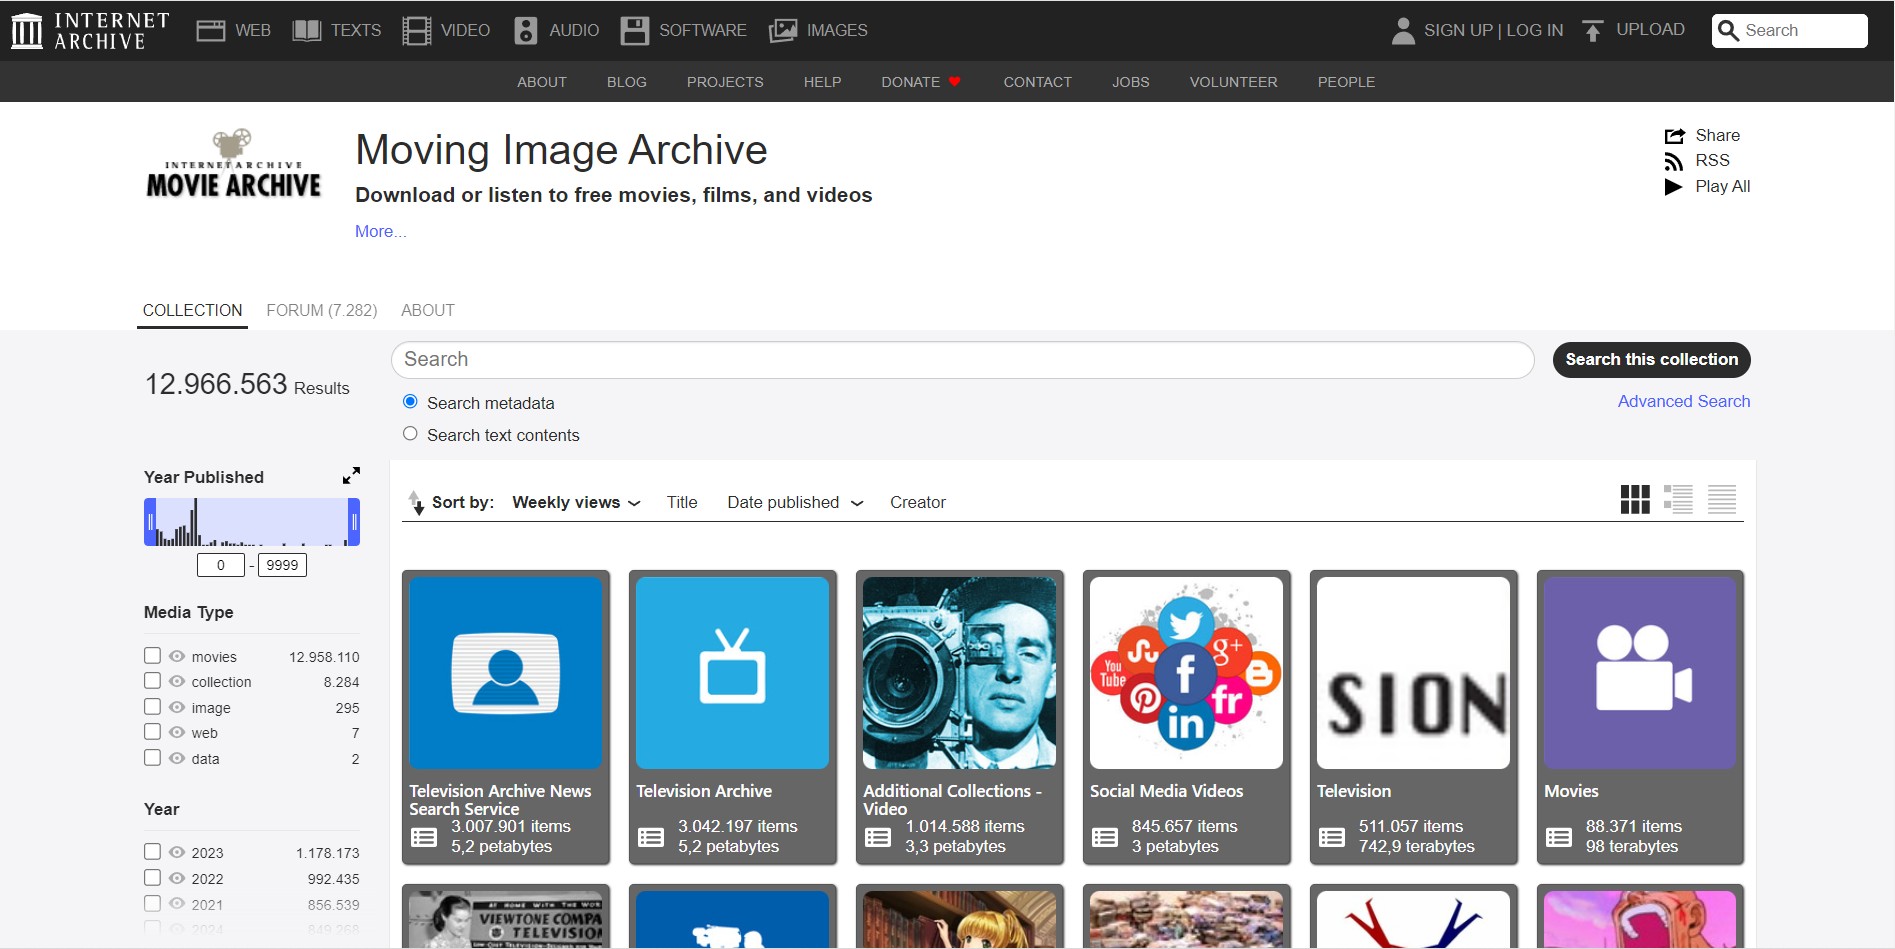Image resolution: width=1895 pixels, height=949 pixels.
Task: Open the Web section icon
Action: pyautogui.click(x=210, y=31)
